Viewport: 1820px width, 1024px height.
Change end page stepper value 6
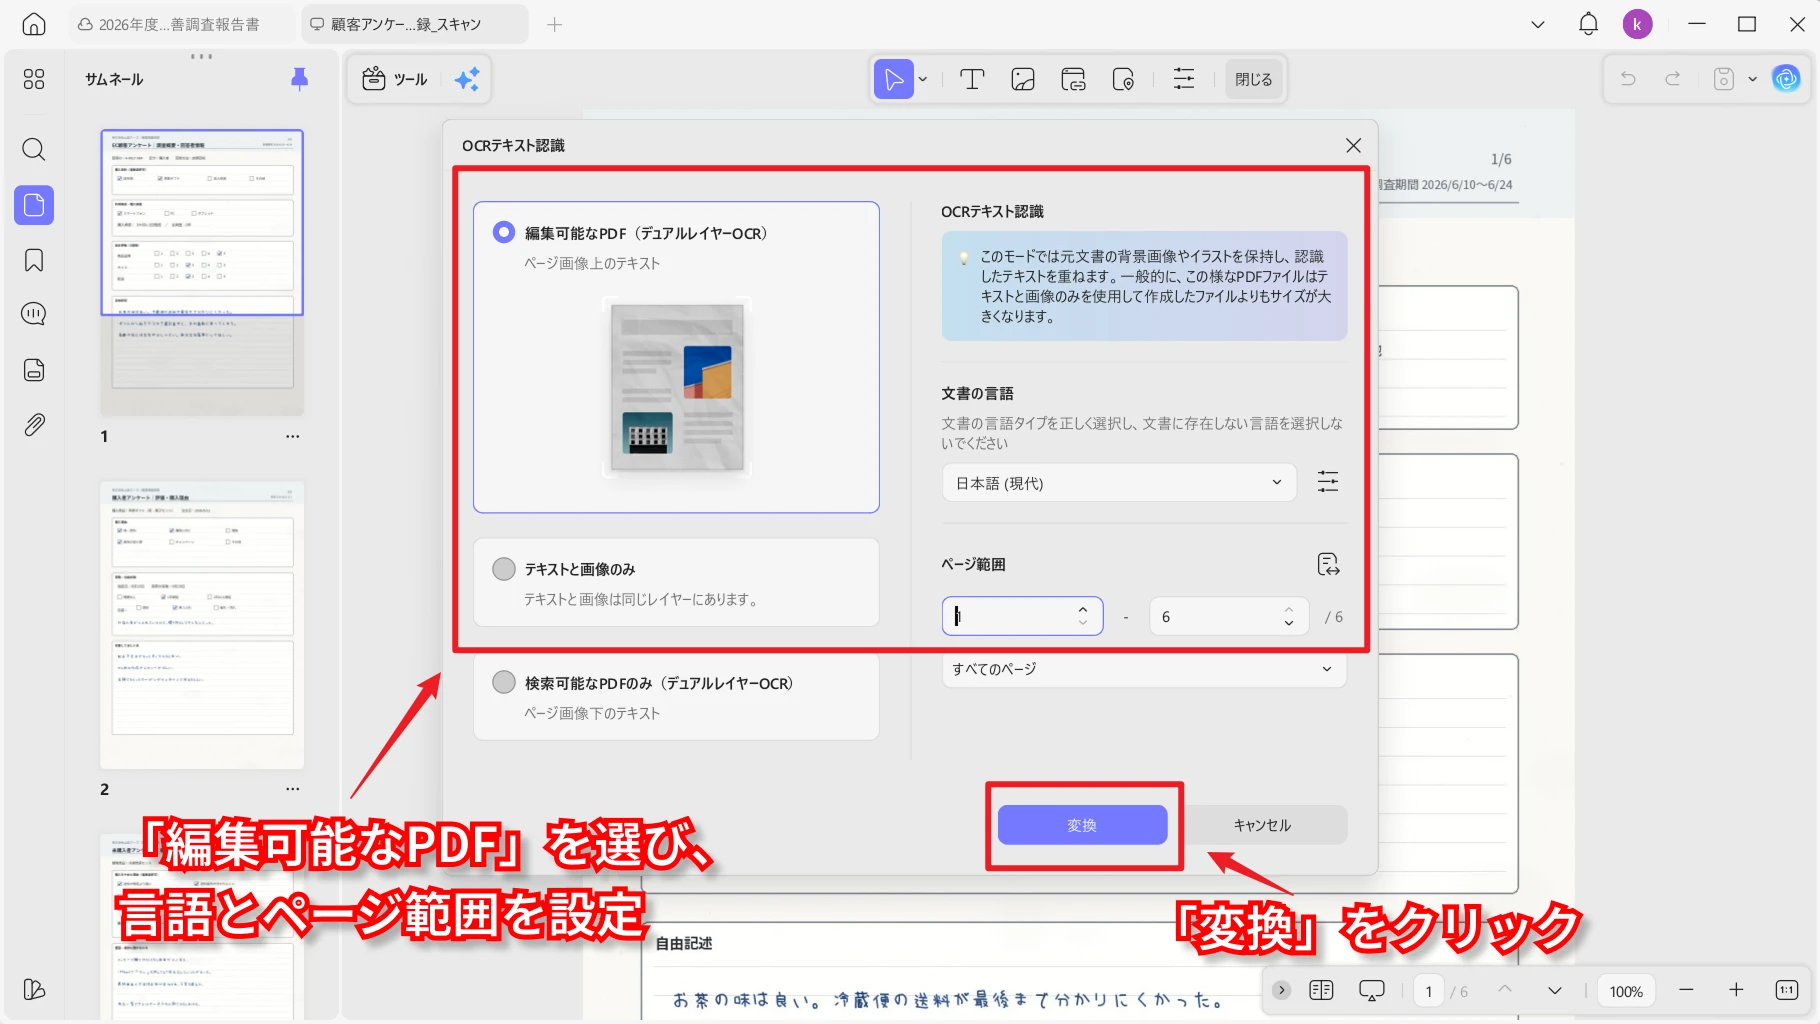tap(1288, 616)
